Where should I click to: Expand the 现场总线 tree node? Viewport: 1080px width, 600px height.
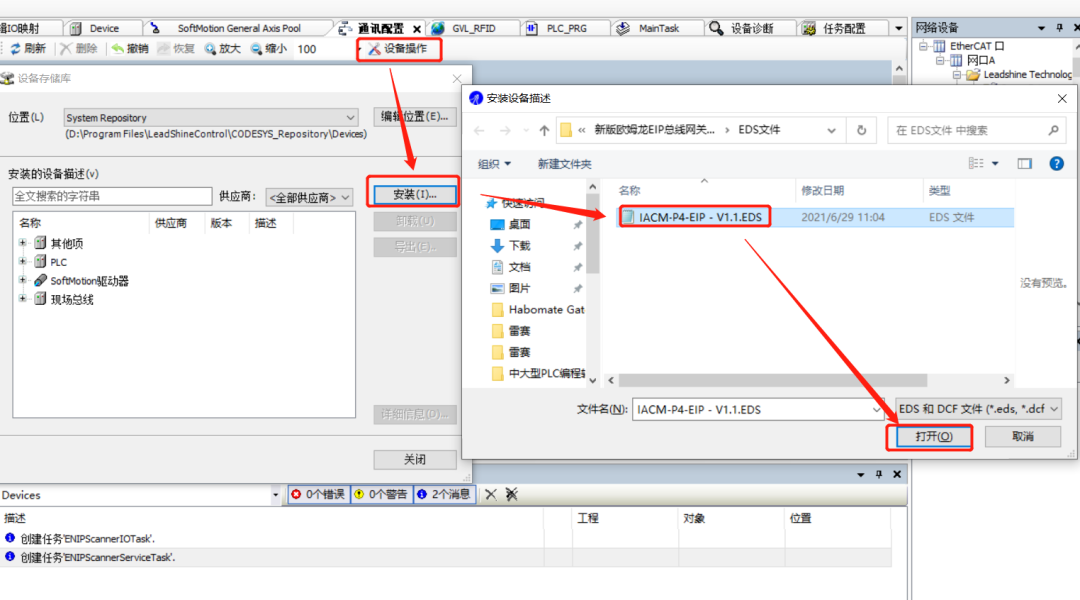pos(22,299)
